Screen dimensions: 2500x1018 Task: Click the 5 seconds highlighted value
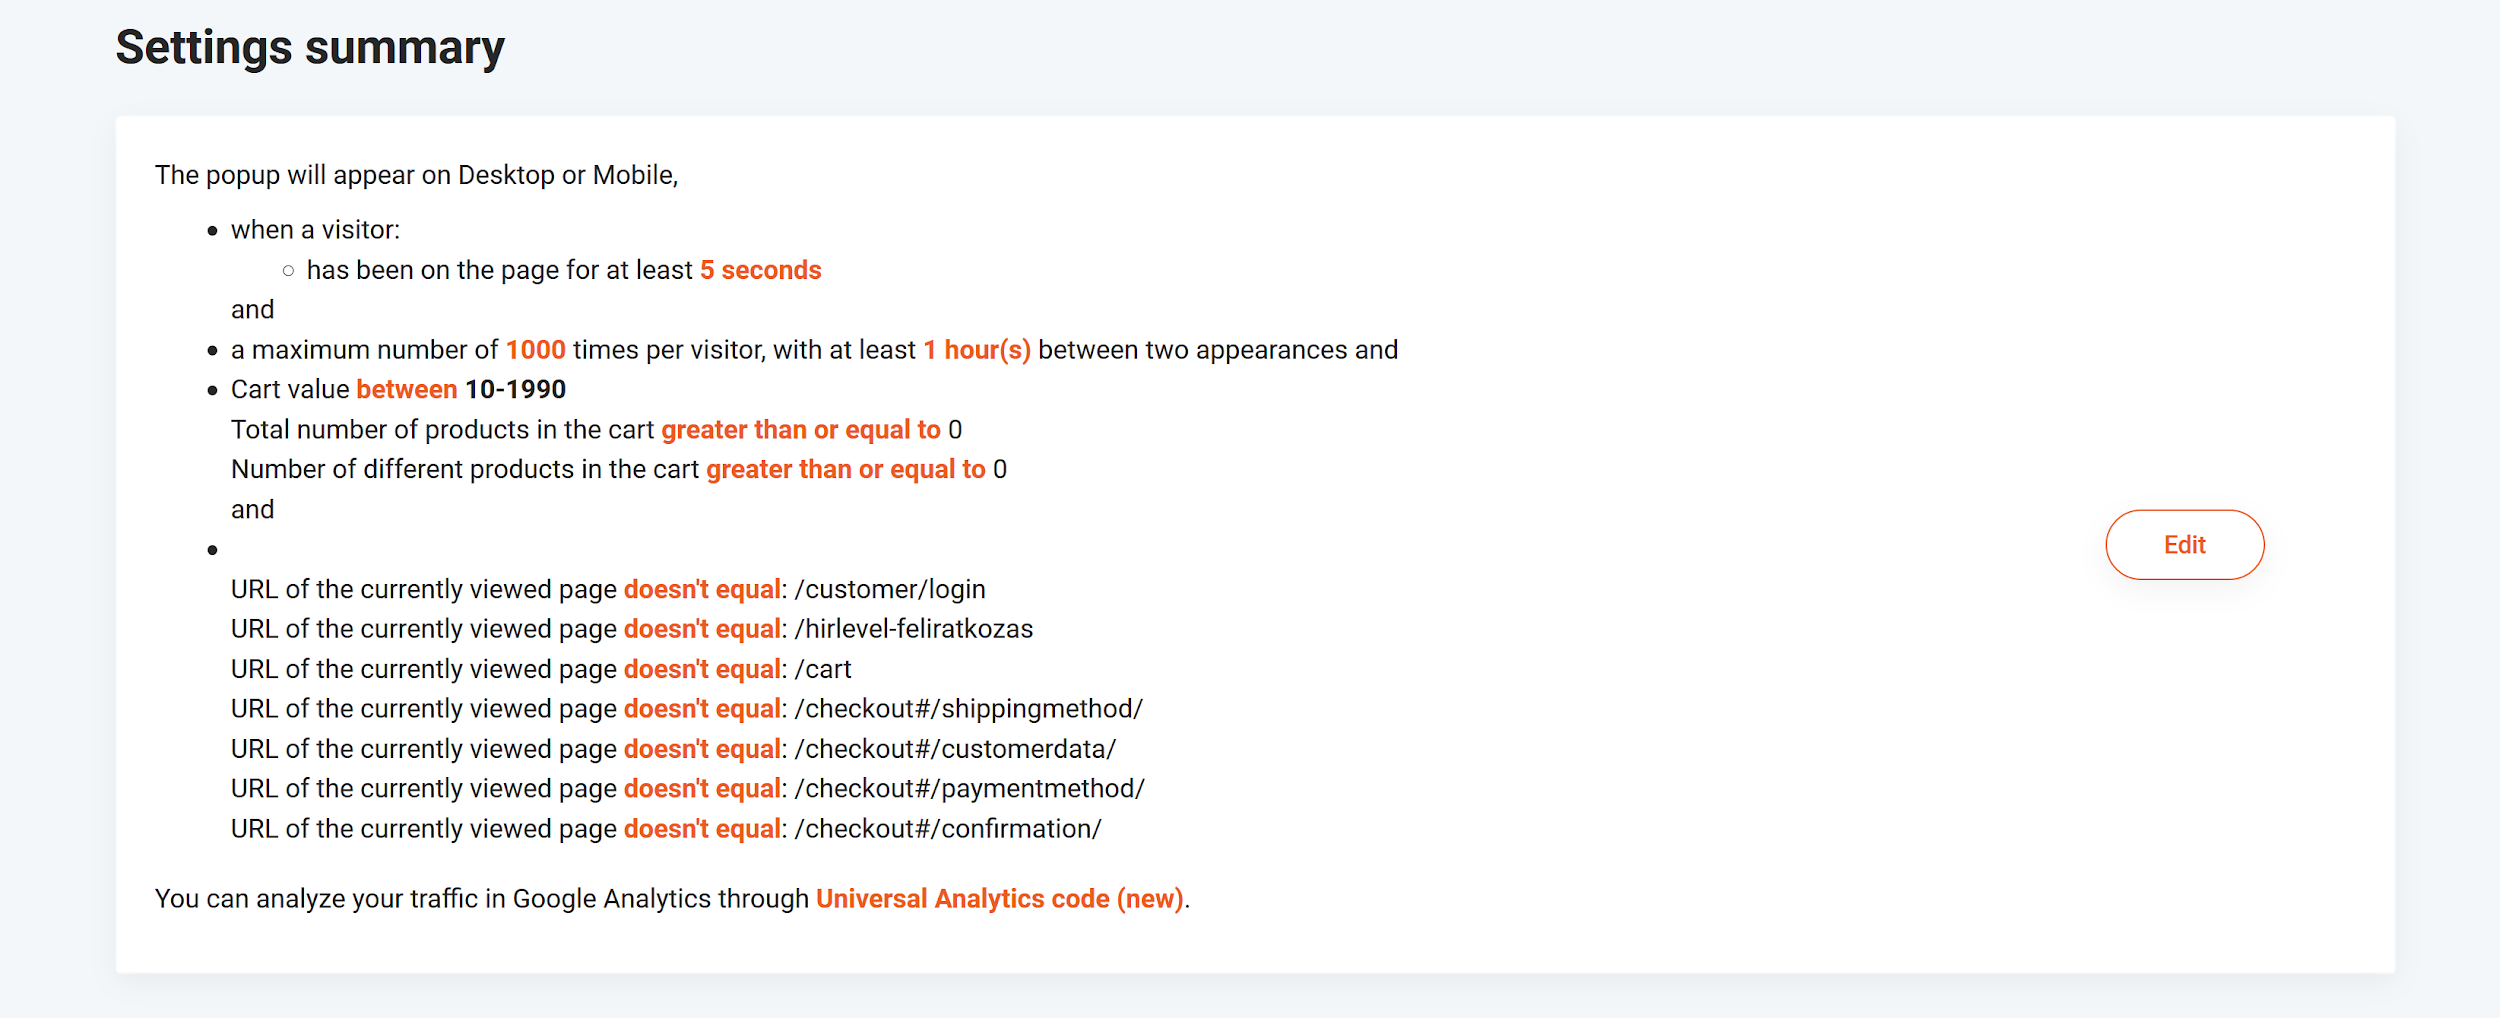[x=760, y=270]
